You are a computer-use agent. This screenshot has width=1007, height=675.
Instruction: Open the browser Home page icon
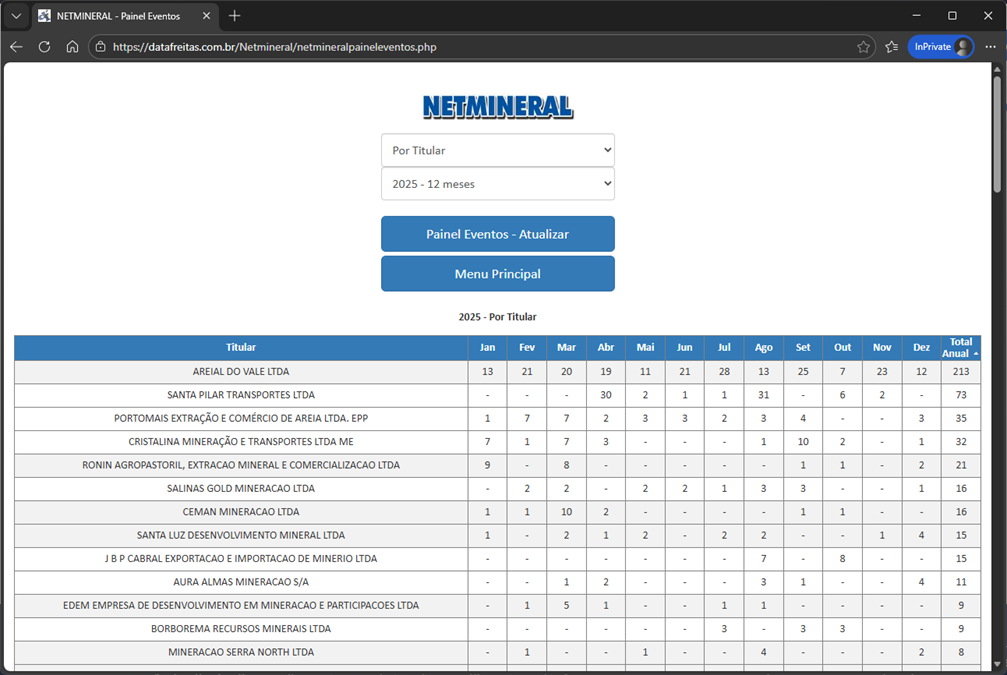tap(72, 46)
